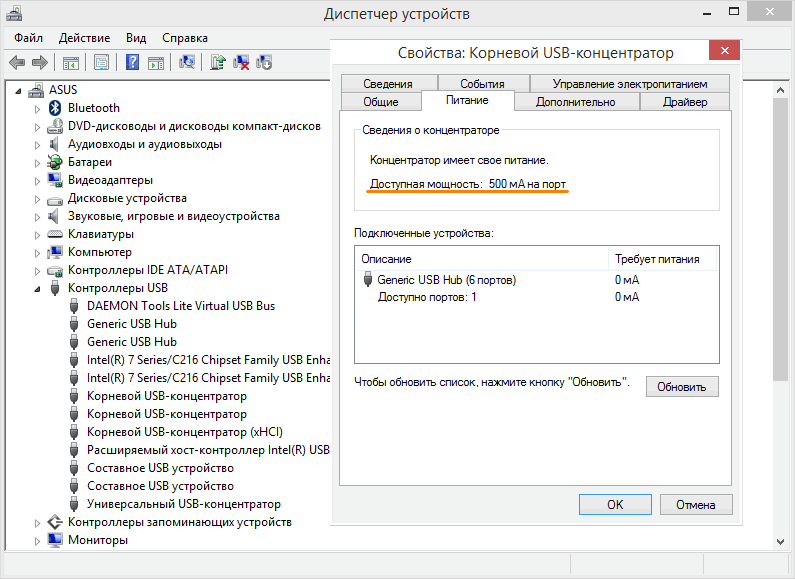This screenshot has height=579, width=795.
Task: Select Контроллеры запоминающих устройств icon
Action: 55,522
